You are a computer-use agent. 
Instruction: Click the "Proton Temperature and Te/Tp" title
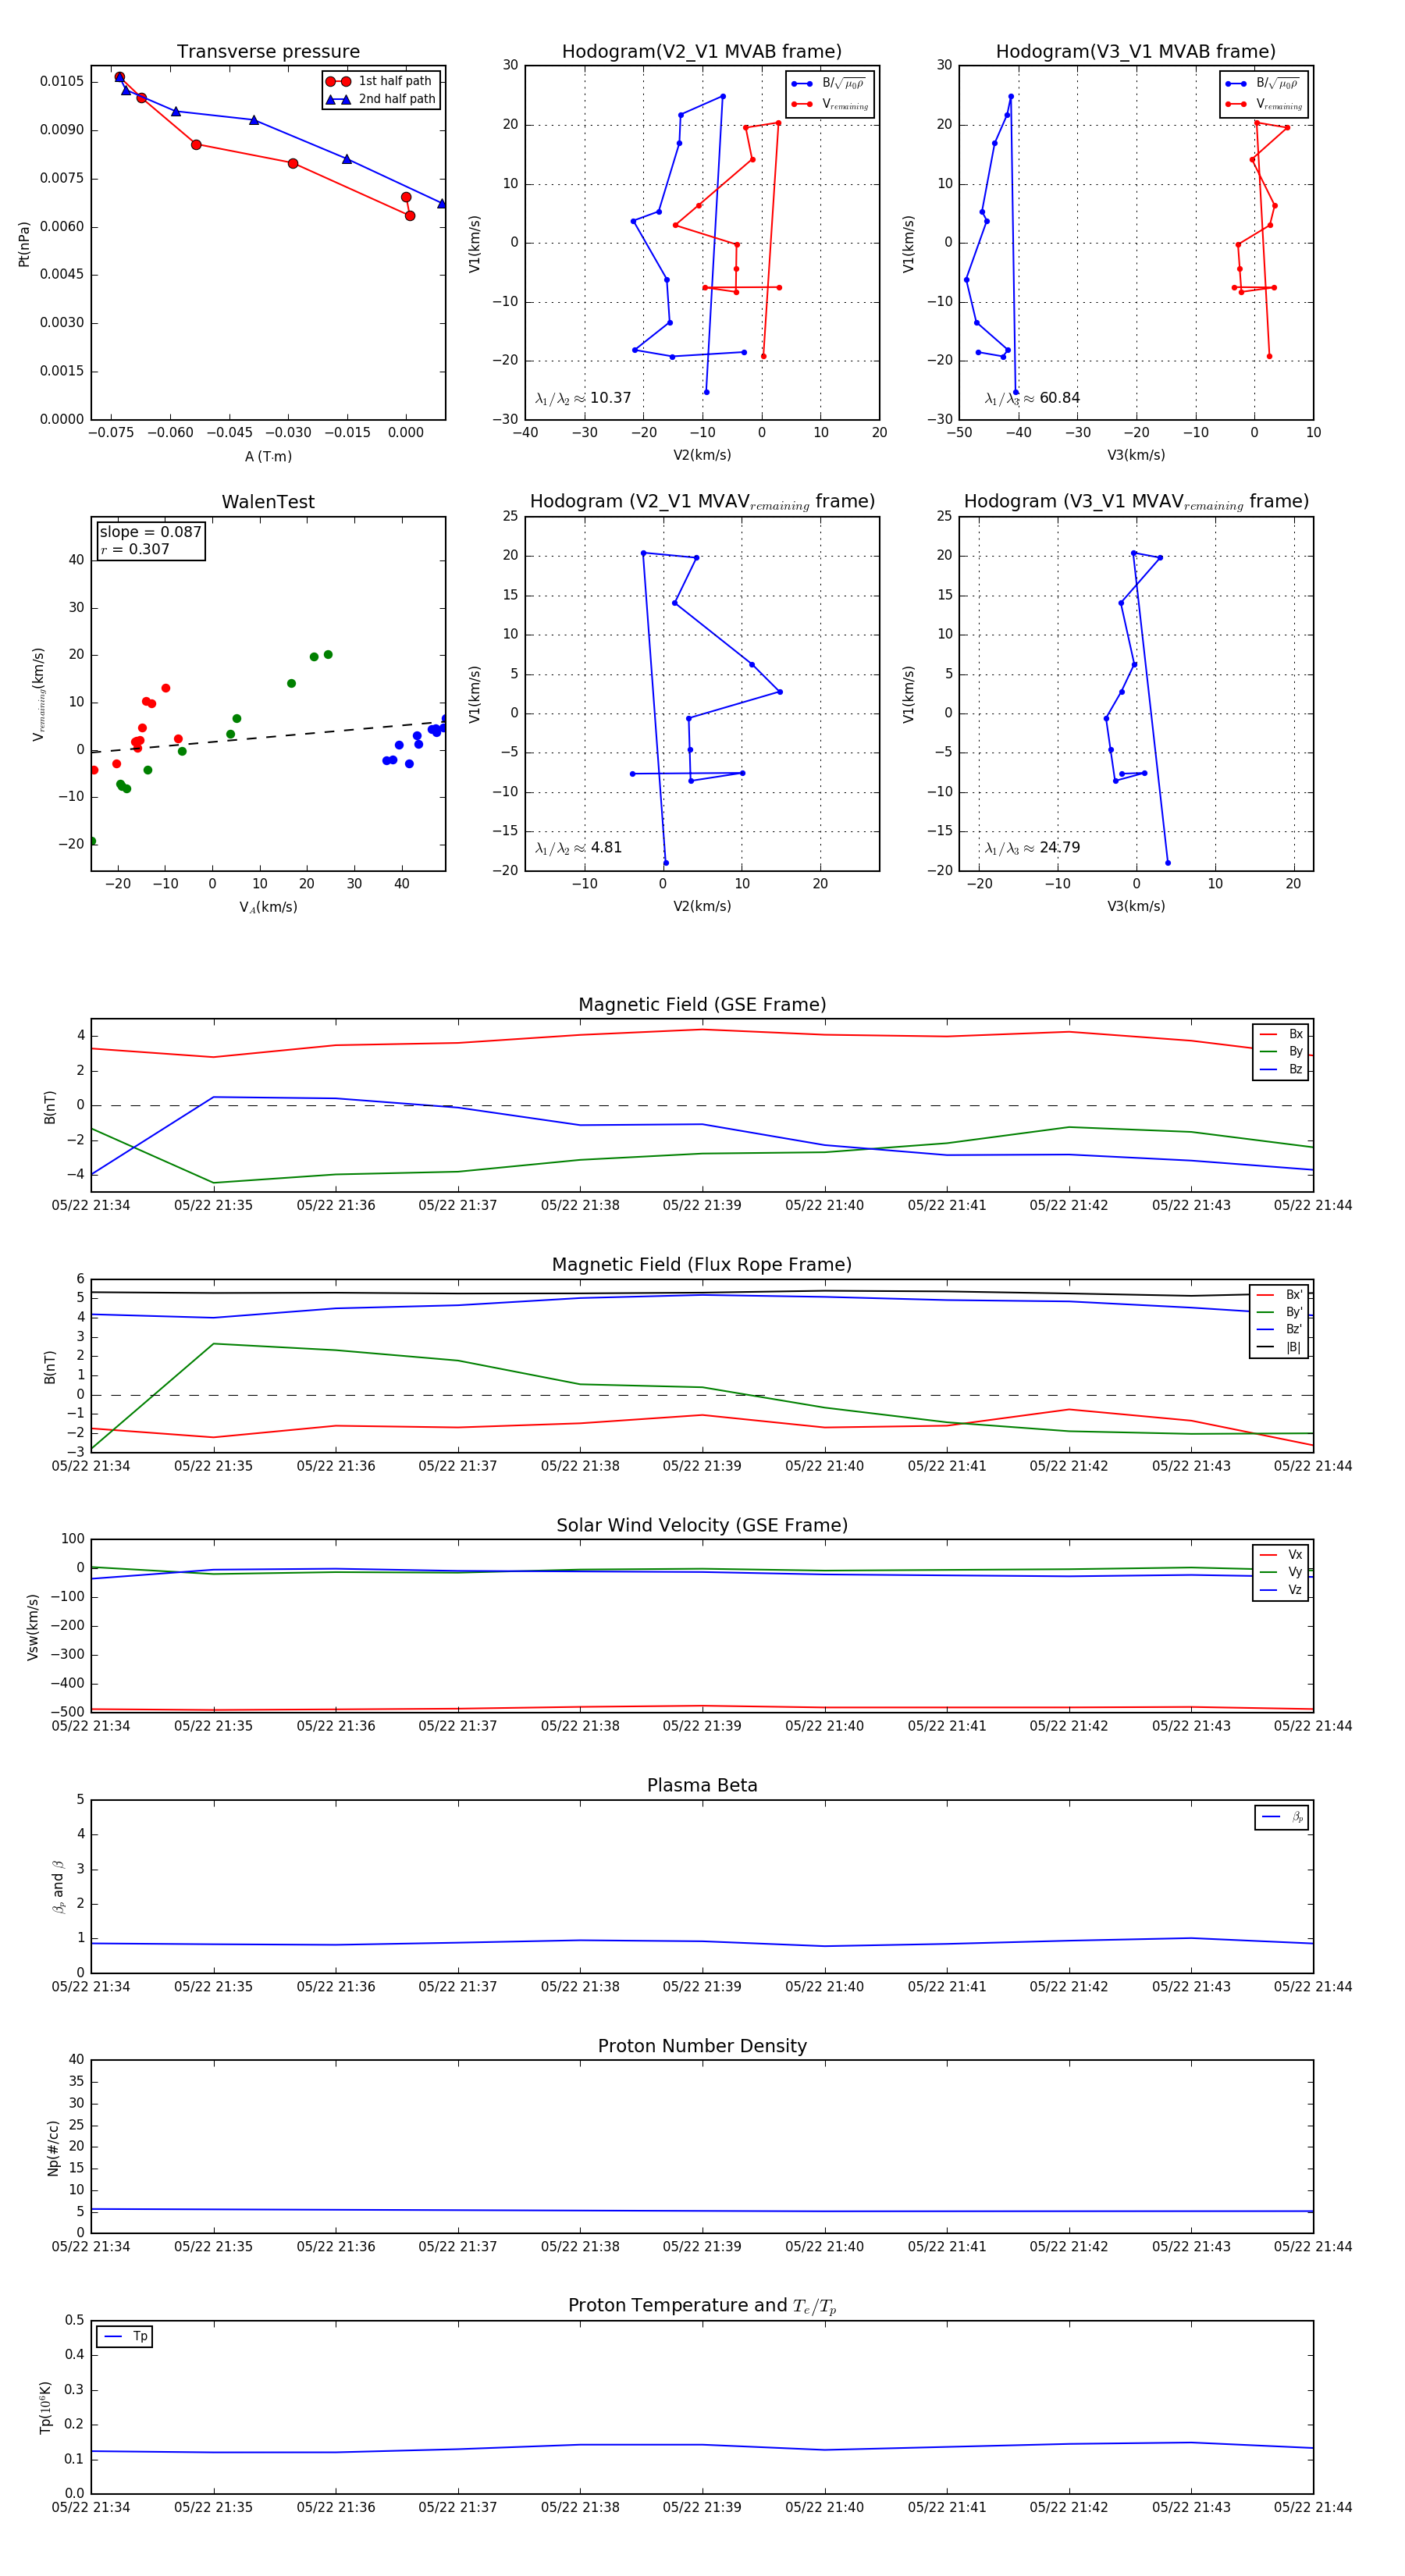click(x=702, y=2306)
